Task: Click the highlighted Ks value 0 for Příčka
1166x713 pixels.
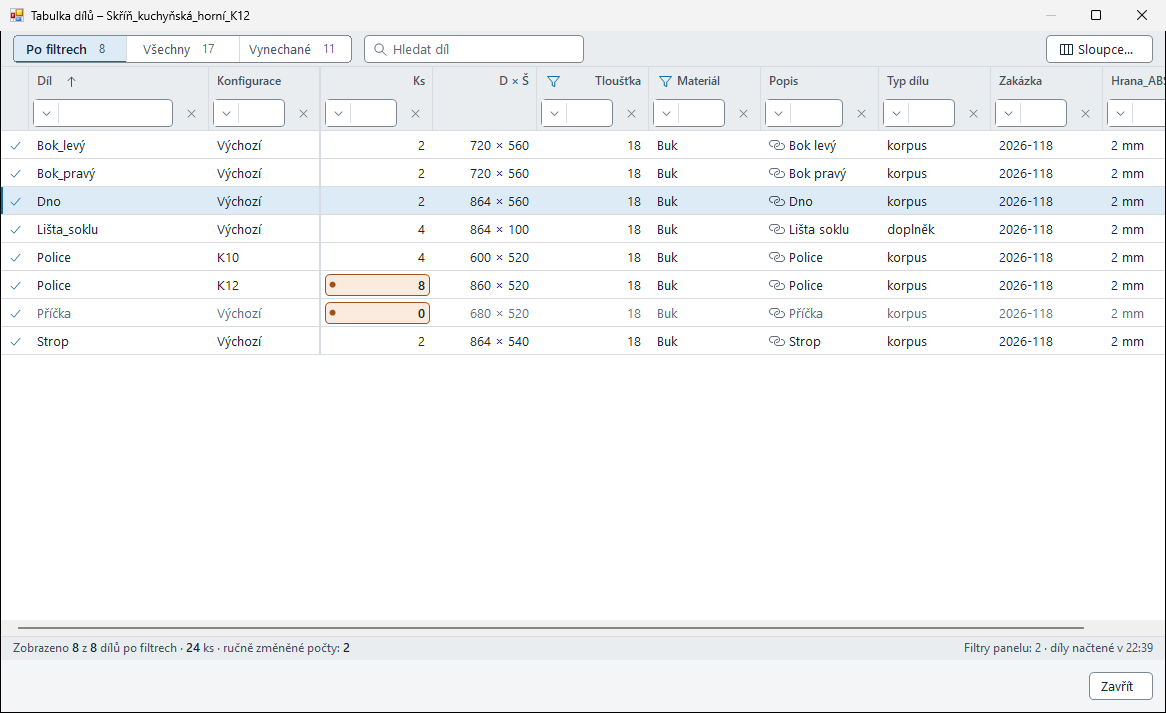Action: (377, 314)
